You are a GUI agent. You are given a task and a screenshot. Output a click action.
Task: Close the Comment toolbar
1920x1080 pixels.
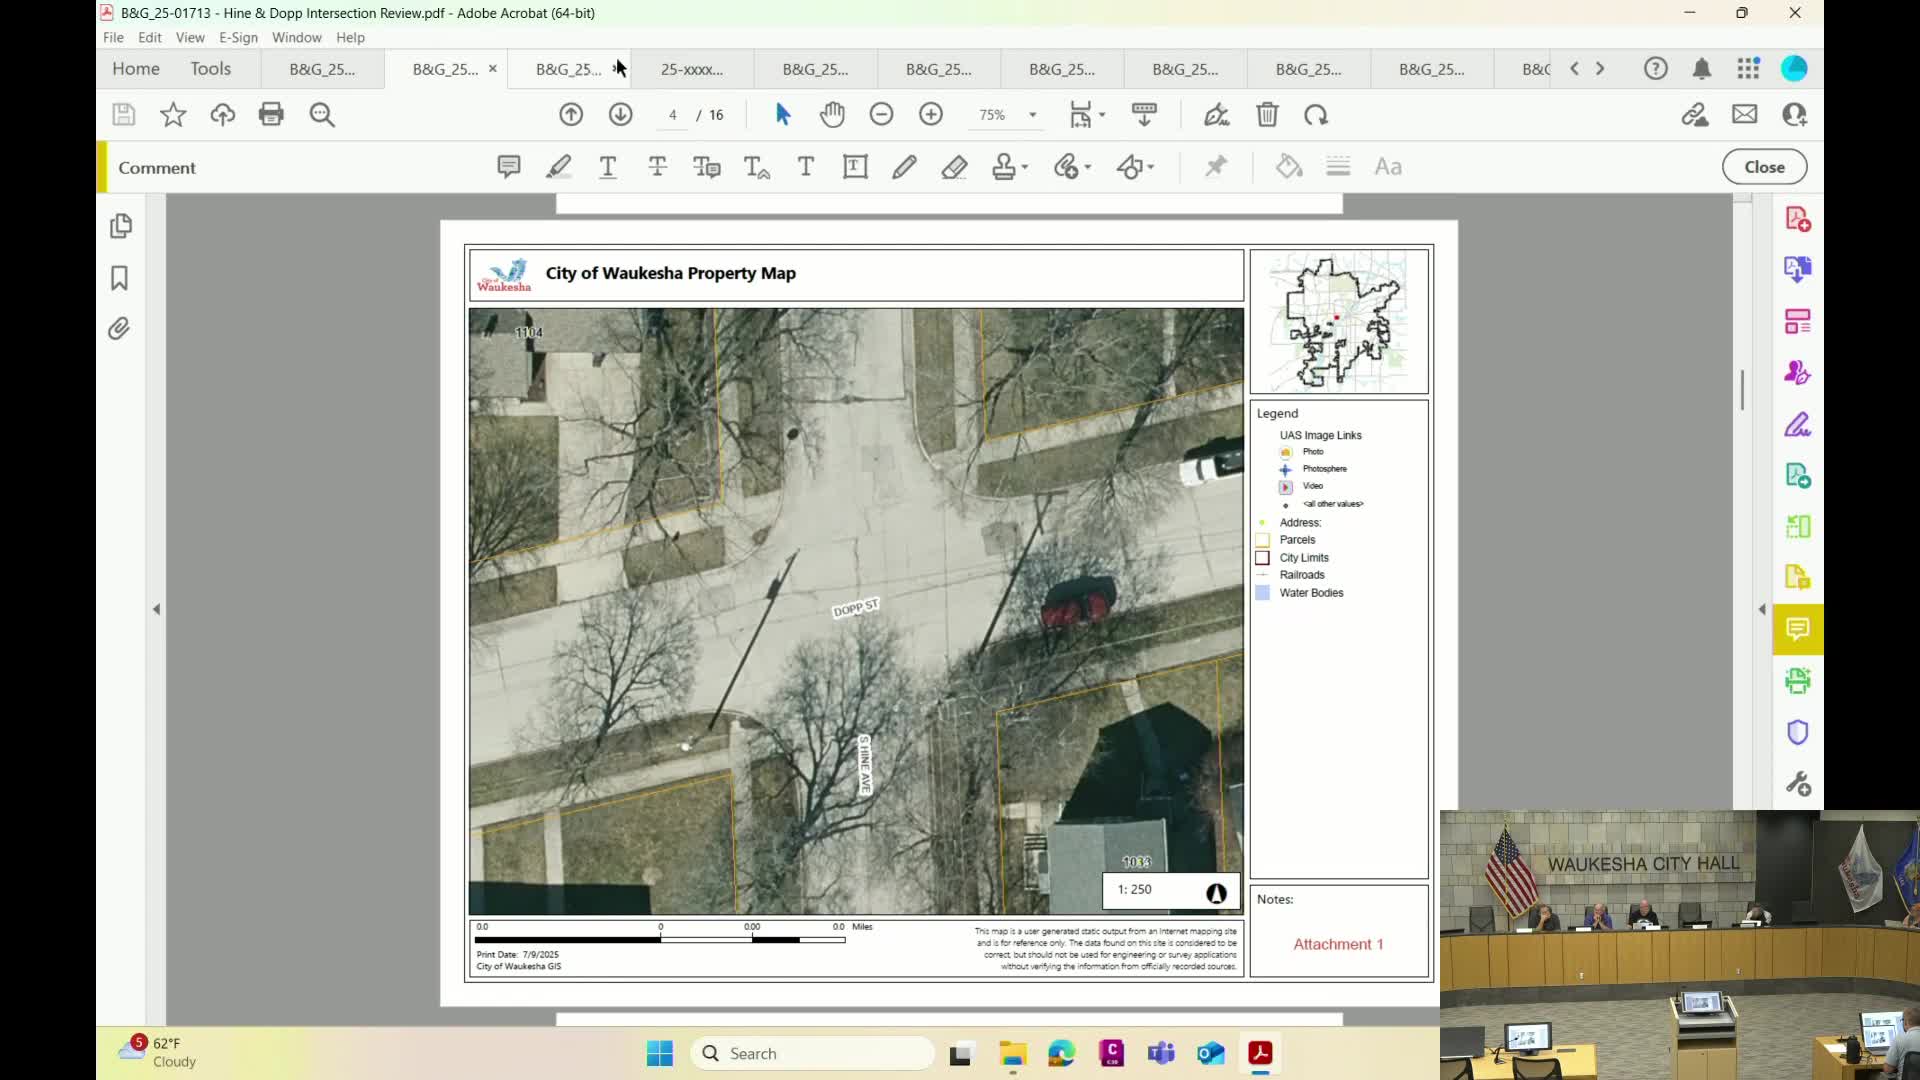(x=1764, y=167)
